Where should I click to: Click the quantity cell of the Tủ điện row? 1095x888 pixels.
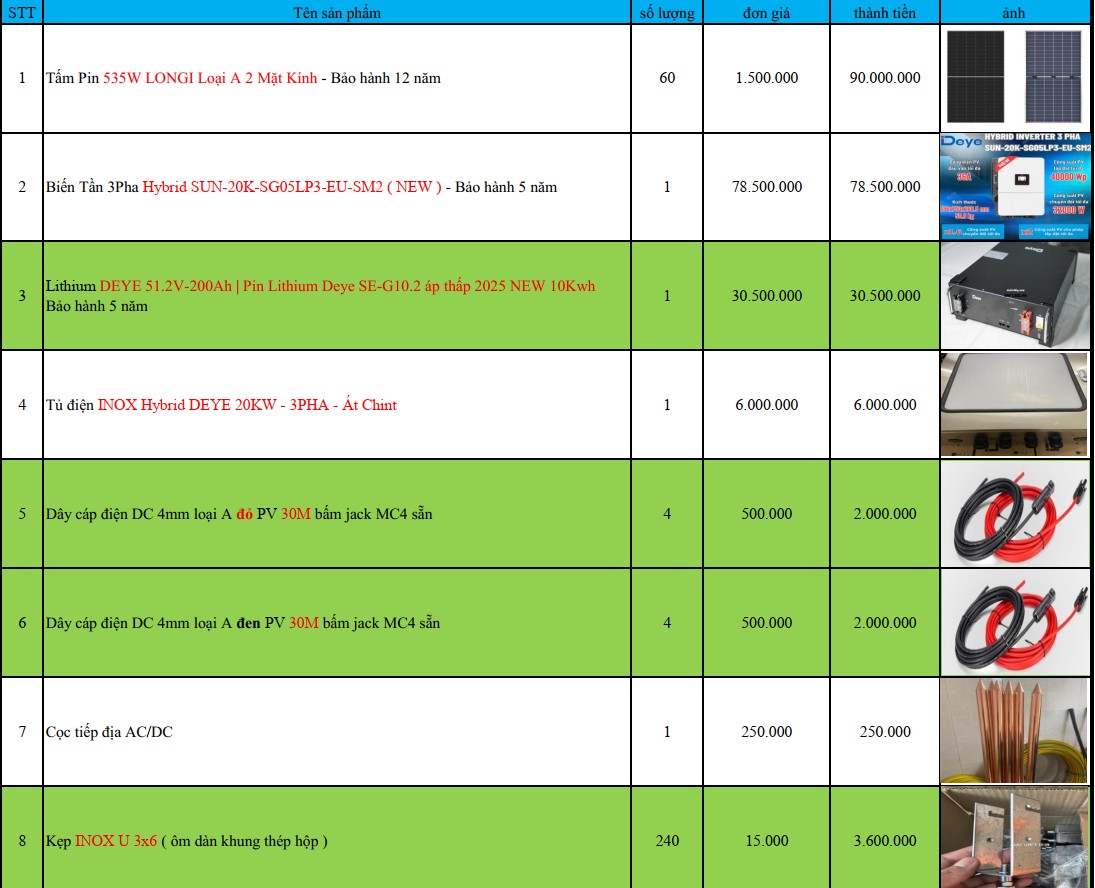667,405
